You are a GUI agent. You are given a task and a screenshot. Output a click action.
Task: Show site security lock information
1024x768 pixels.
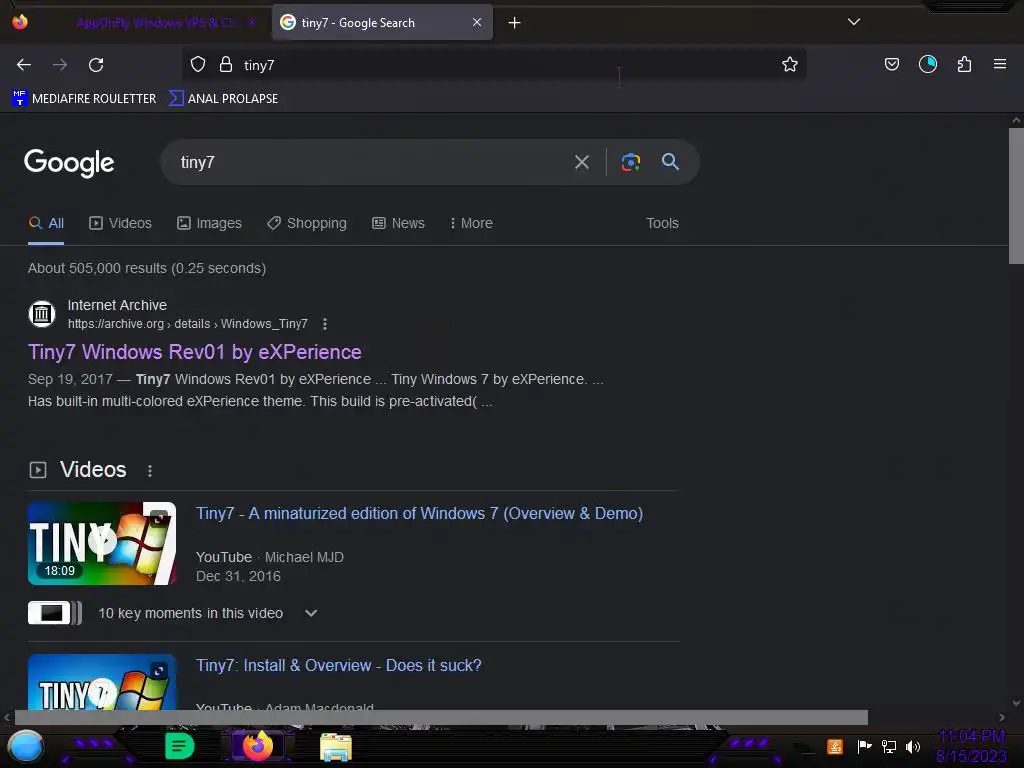[226, 65]
